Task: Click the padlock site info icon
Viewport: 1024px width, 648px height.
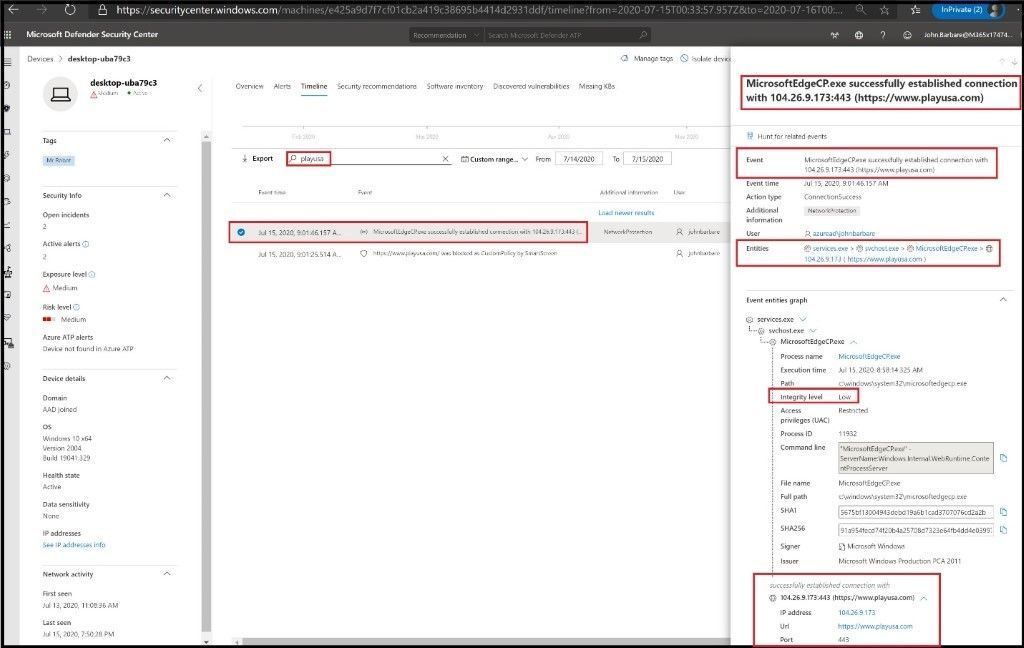Action: point(102,10)
